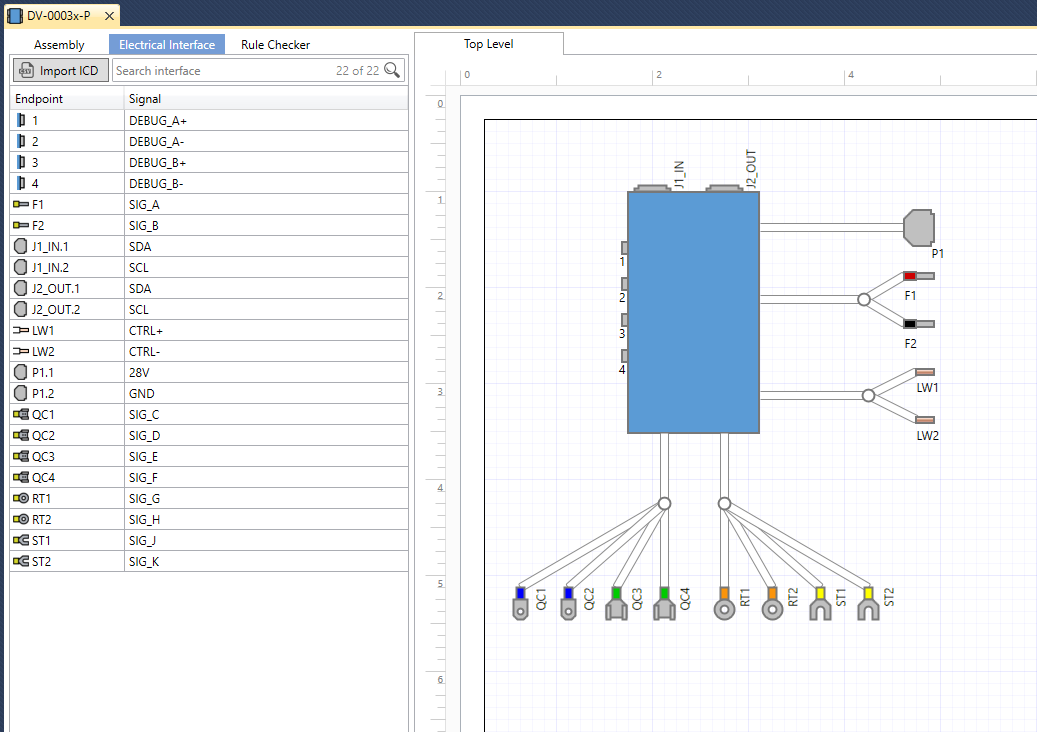
Task: Select the J1_IN connector on device top
Action: pos(650,188)
